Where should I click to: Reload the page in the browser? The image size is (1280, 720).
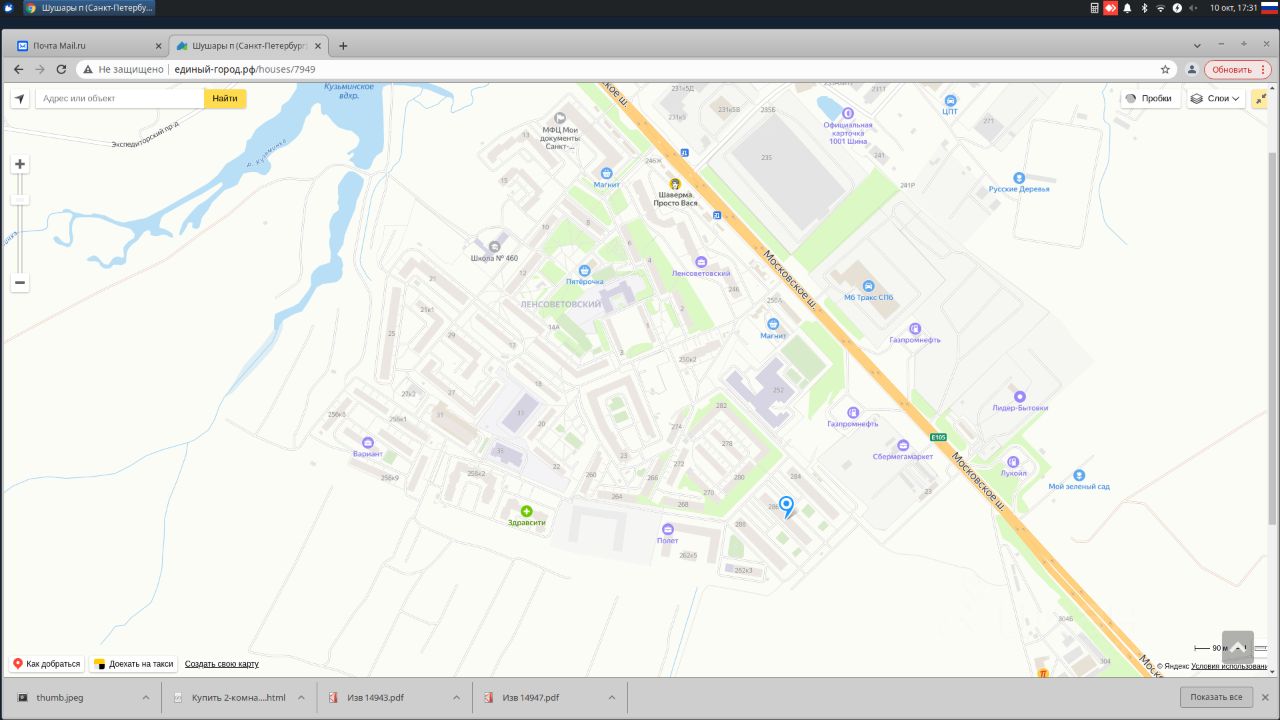tap(61, 69)
